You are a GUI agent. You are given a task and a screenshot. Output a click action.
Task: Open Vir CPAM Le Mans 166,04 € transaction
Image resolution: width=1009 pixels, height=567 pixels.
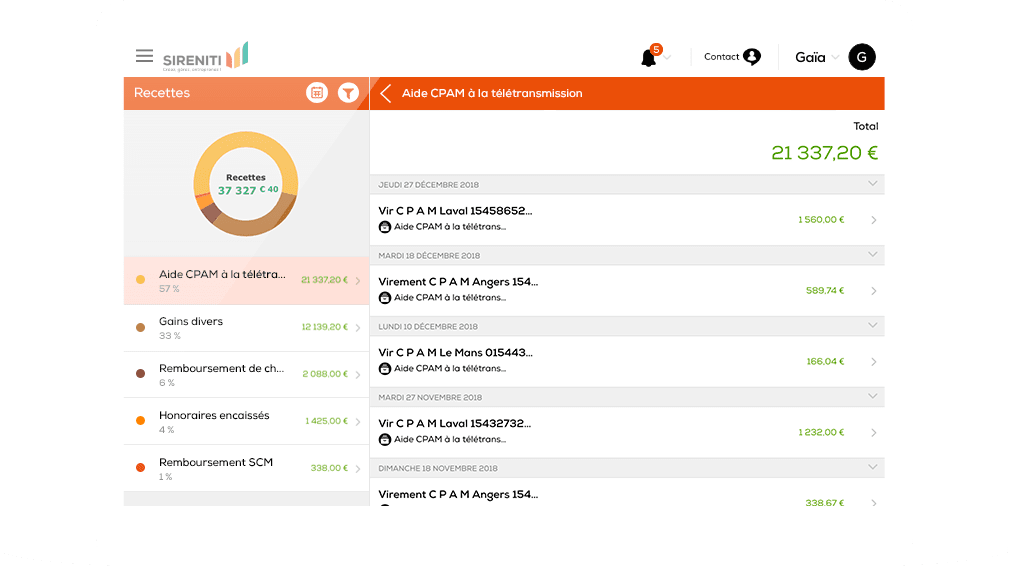point(627,361)
